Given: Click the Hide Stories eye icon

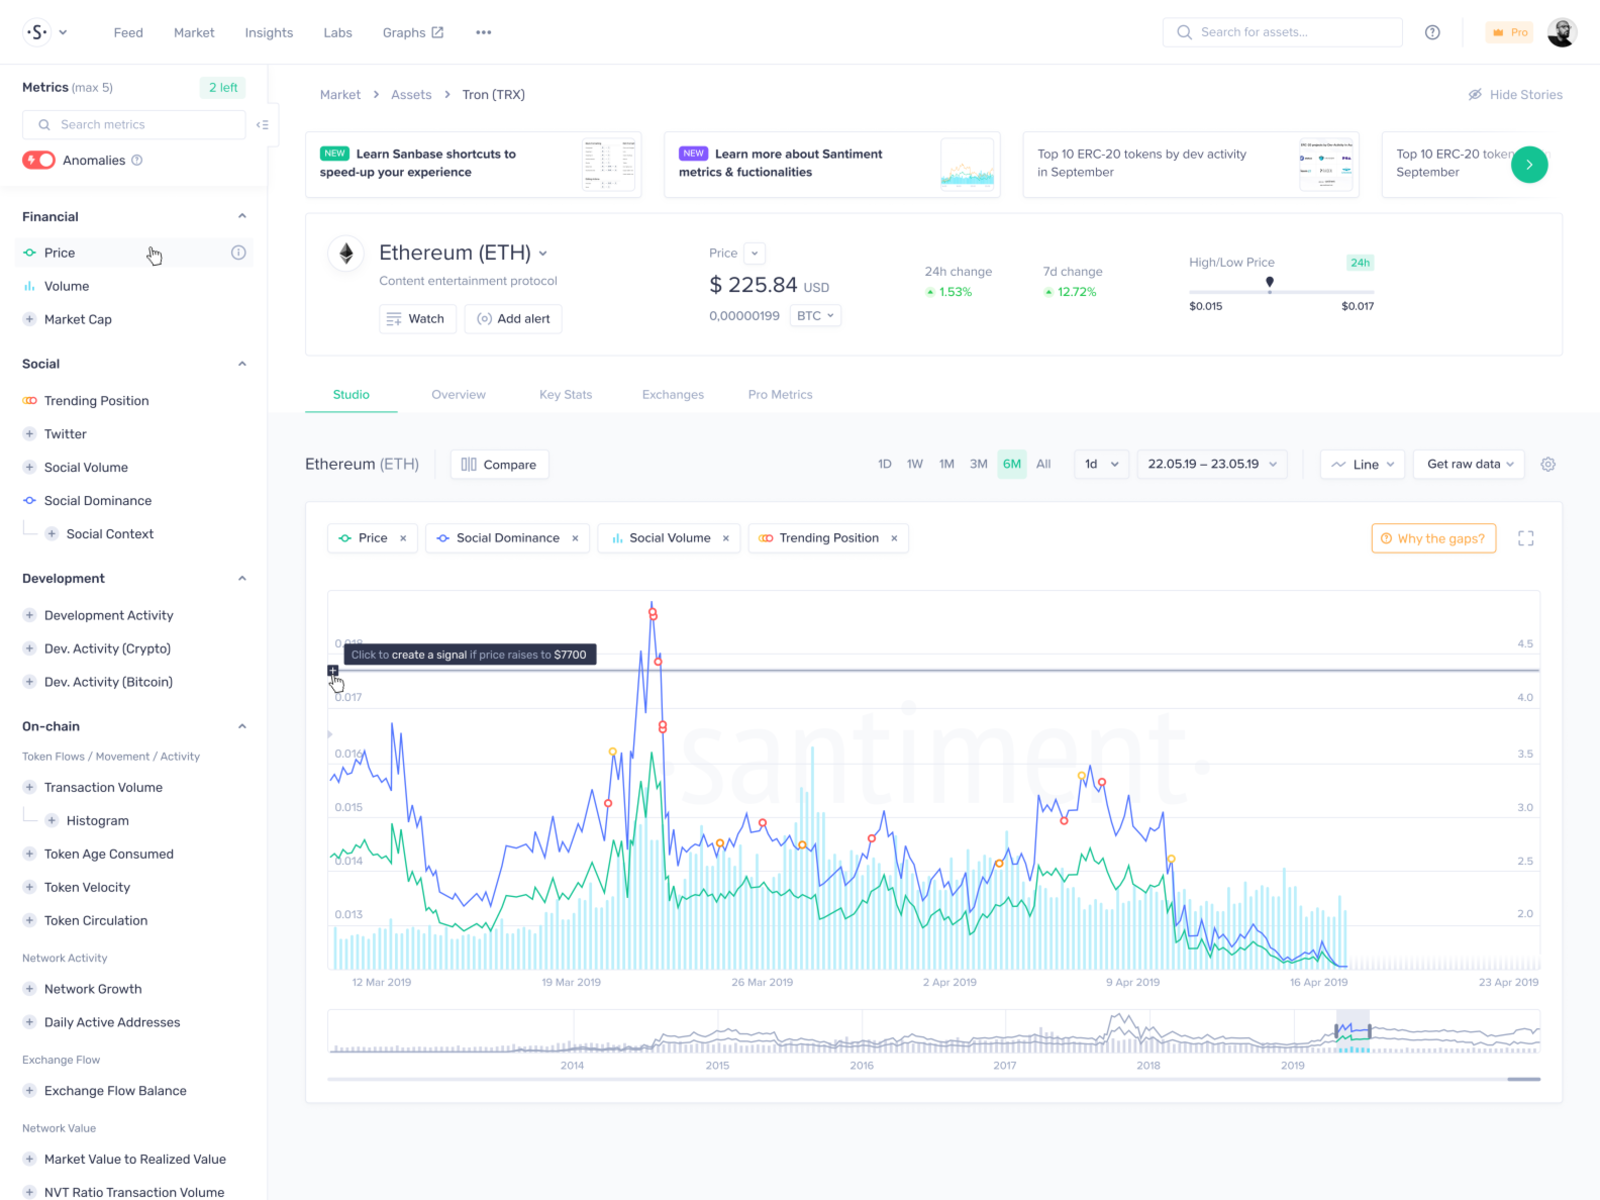Looking at the screenshot, I should coord(1474,95).
